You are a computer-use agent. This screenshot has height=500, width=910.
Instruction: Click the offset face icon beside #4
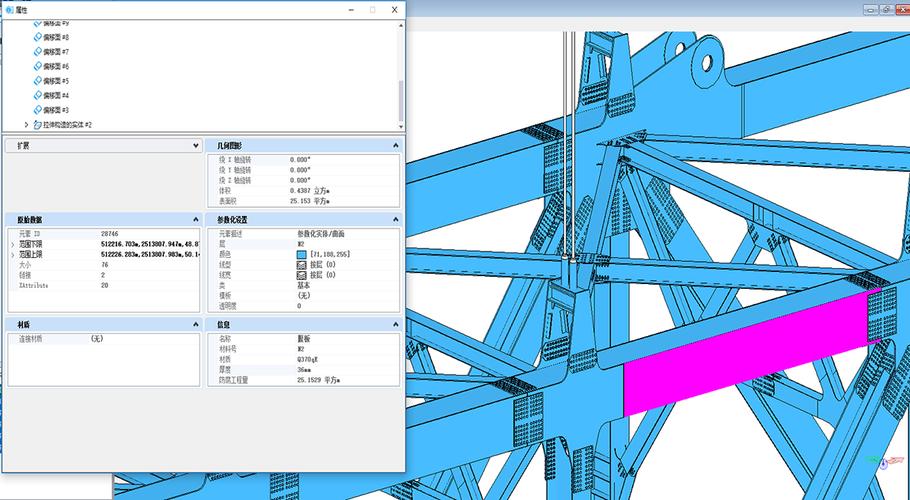pos(38,95)
